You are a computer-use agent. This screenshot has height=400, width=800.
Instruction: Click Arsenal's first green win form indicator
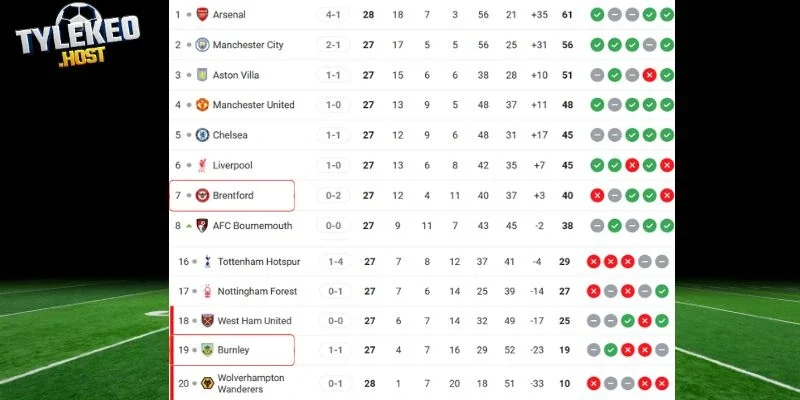[597, 15]
